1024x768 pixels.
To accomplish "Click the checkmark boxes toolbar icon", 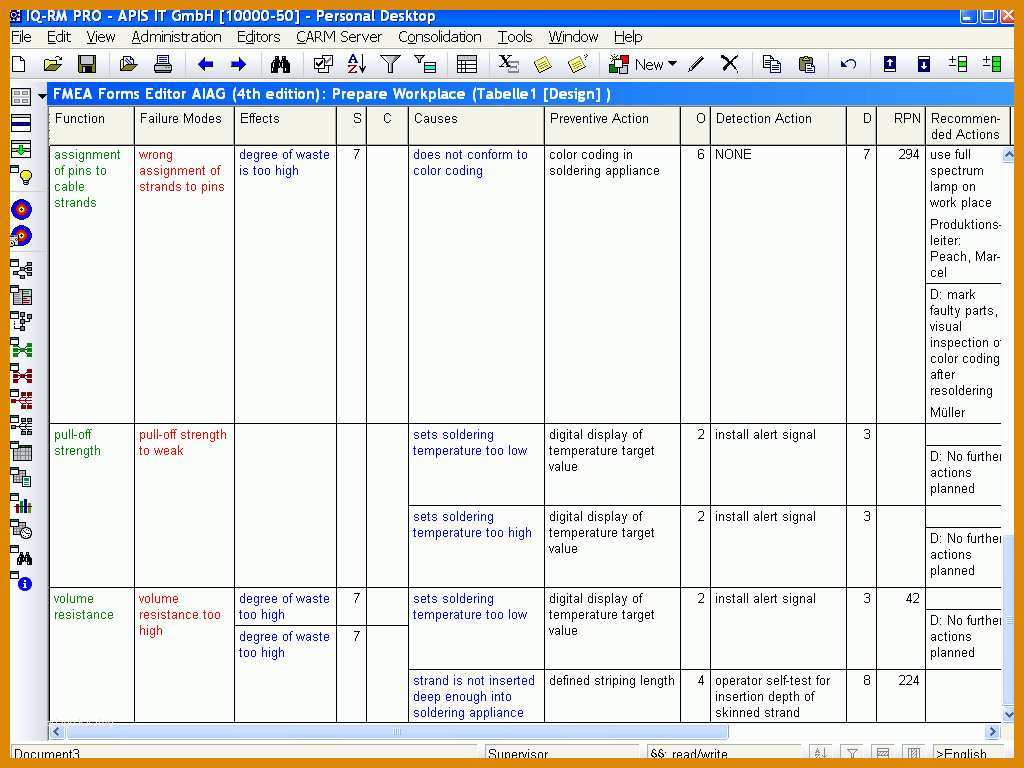I will [x=323, y=64].
